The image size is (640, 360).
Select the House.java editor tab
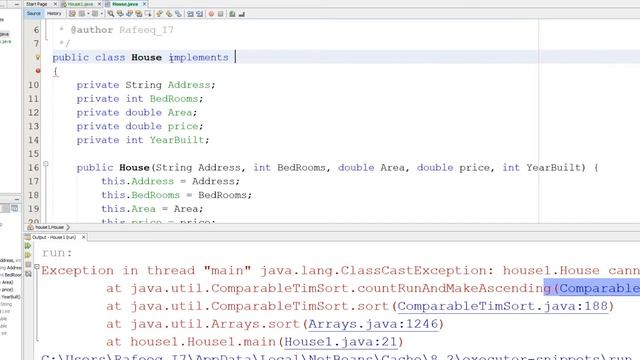click(125, 4)
